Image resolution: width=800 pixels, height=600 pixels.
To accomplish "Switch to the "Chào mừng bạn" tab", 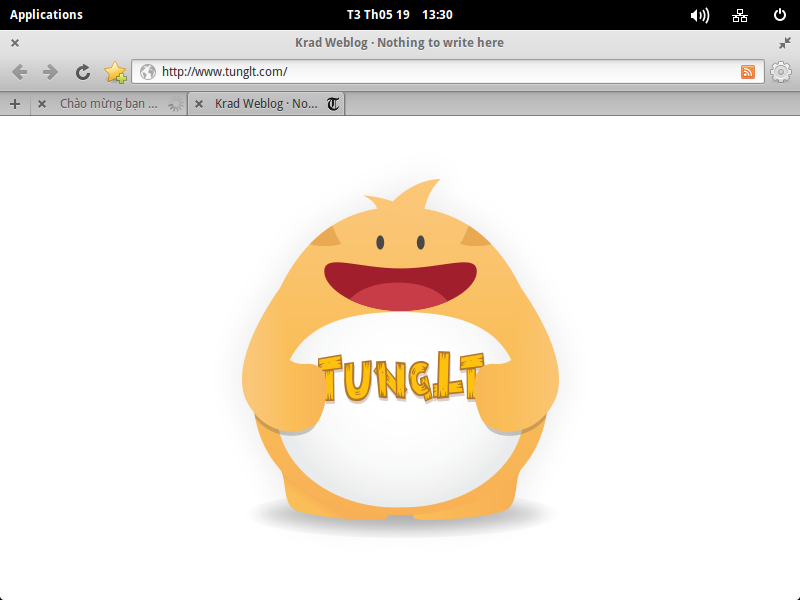I will [109, 104].
